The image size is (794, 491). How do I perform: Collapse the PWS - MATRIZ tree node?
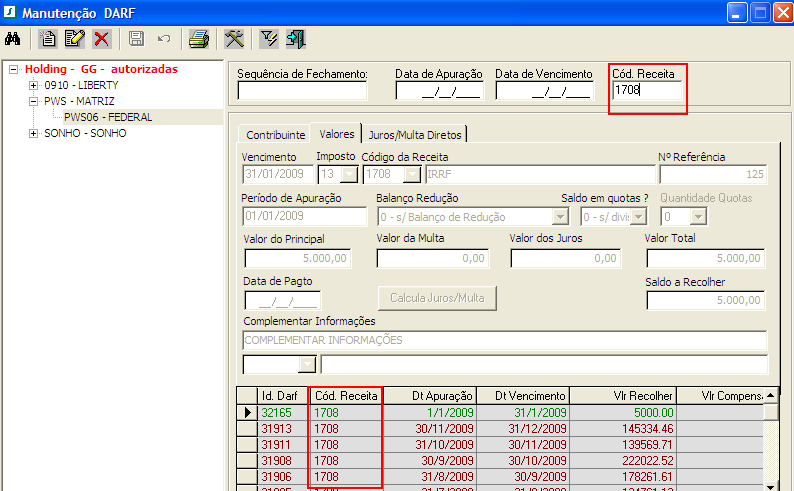[x=34, y=102]
